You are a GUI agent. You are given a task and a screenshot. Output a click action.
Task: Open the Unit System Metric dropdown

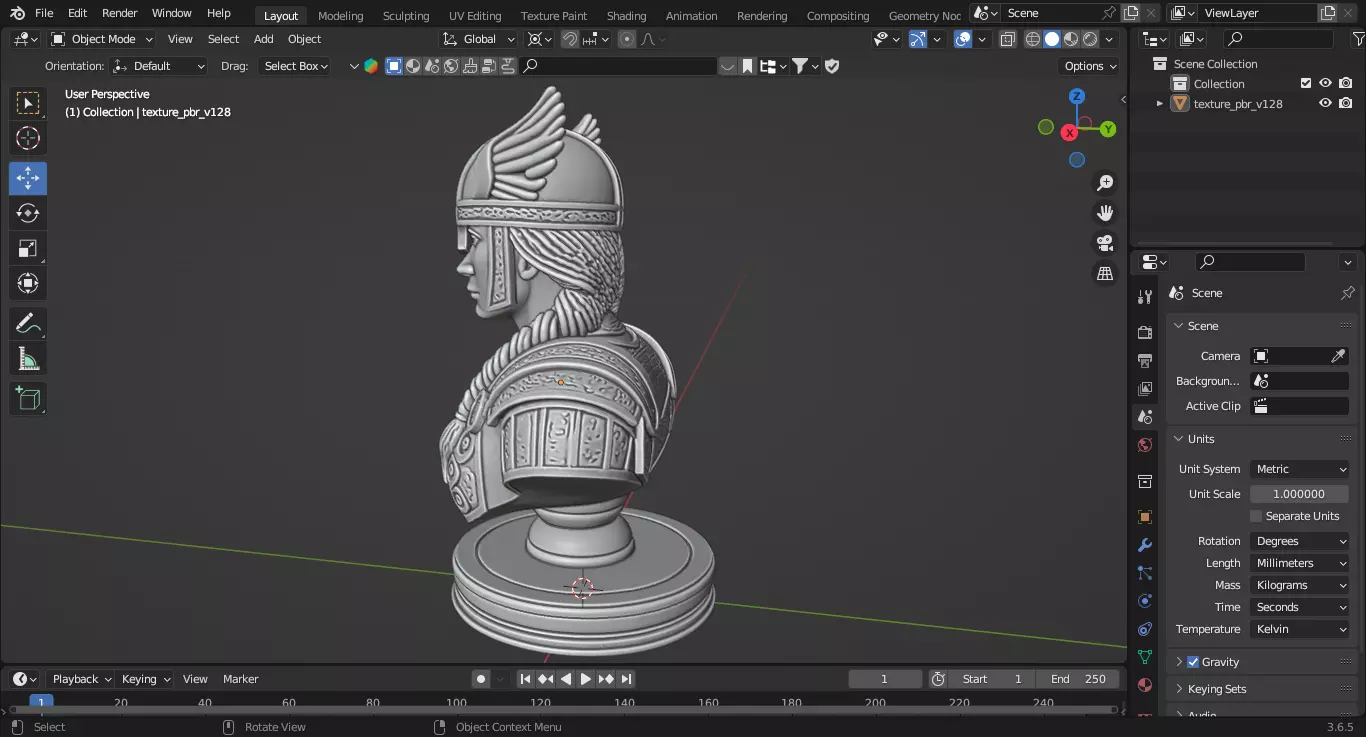[x=1299, y=469]
